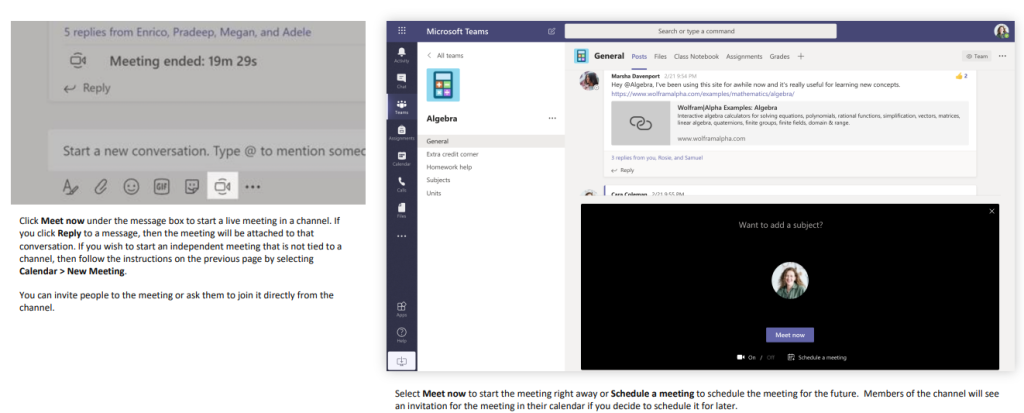The width and height of the screenshot is (1024, 413).
Task: Go back to All teams
Action: click(445, 56)
